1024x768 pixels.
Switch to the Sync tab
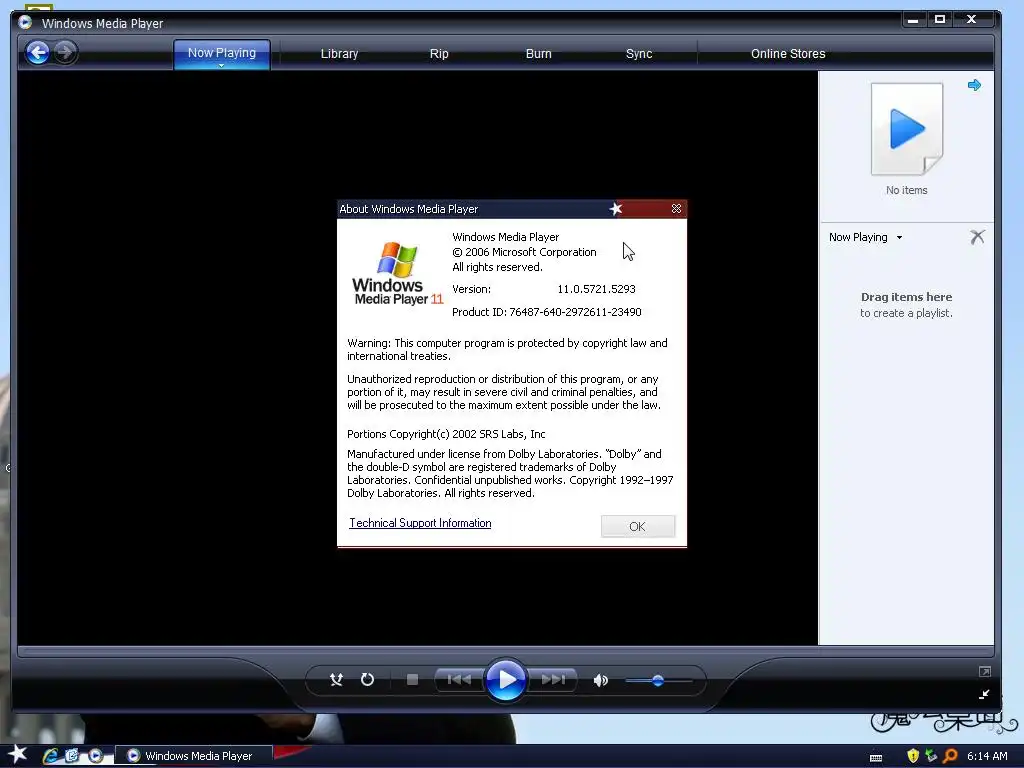(639, 54)
